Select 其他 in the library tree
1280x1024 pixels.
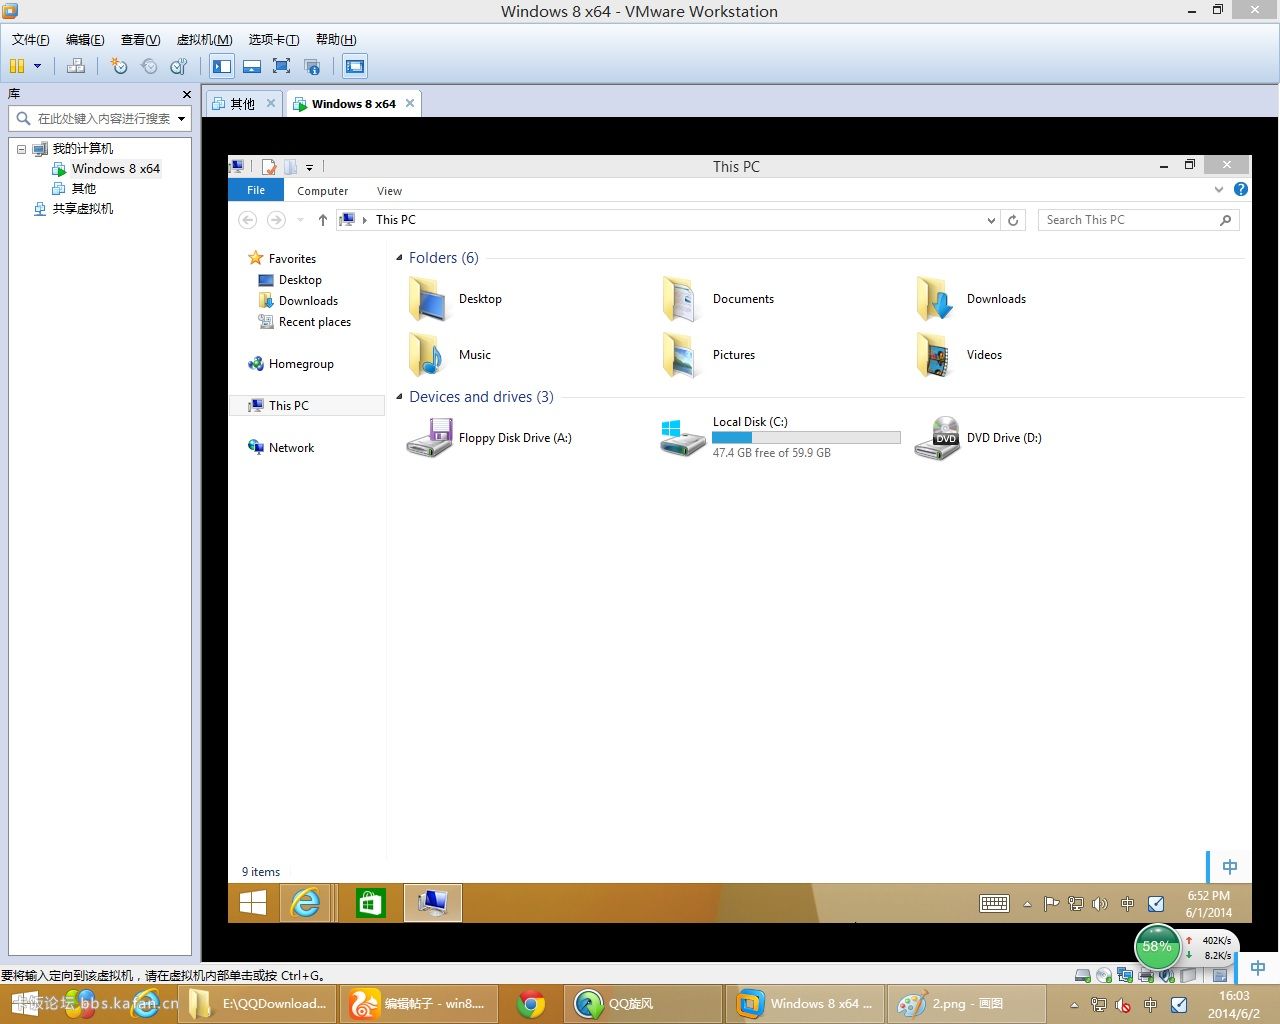83,189
